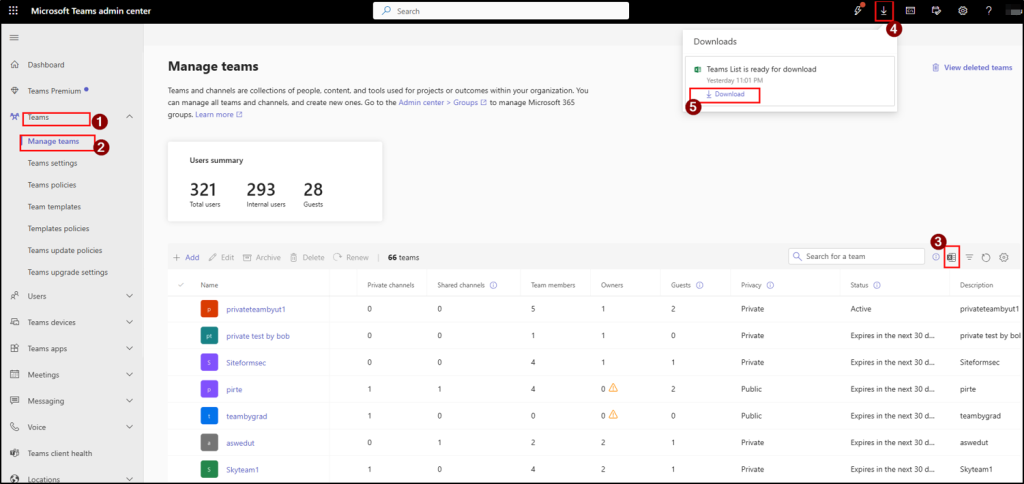Click the View deleted teams link
Screen dimensions: 1024x484
972,67
